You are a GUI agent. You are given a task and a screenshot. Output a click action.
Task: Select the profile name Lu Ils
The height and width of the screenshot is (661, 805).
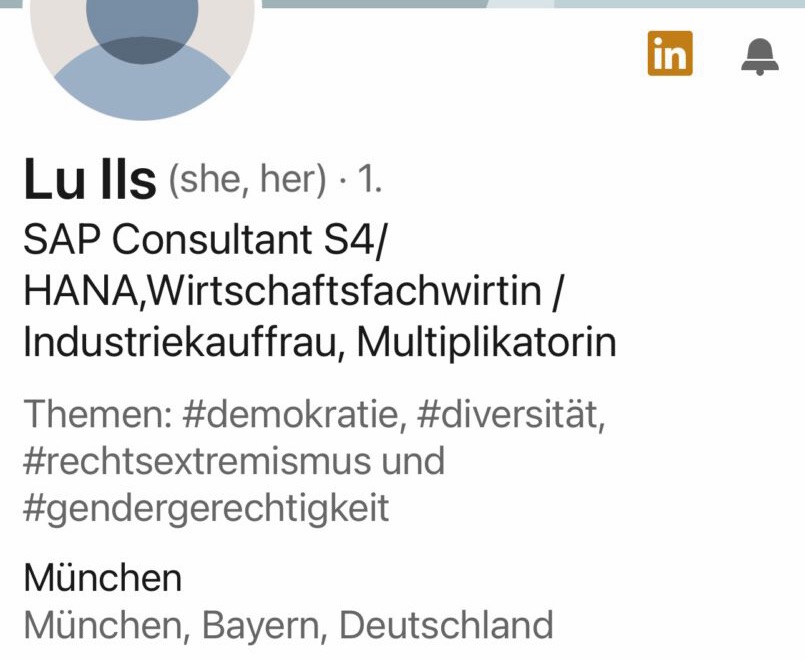[x=90, y=181]
